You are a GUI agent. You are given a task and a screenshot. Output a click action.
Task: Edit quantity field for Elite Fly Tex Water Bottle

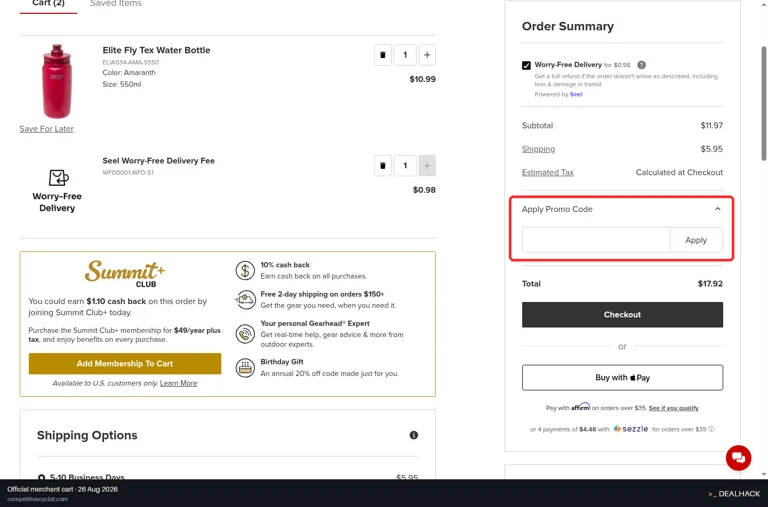point(405,55)
